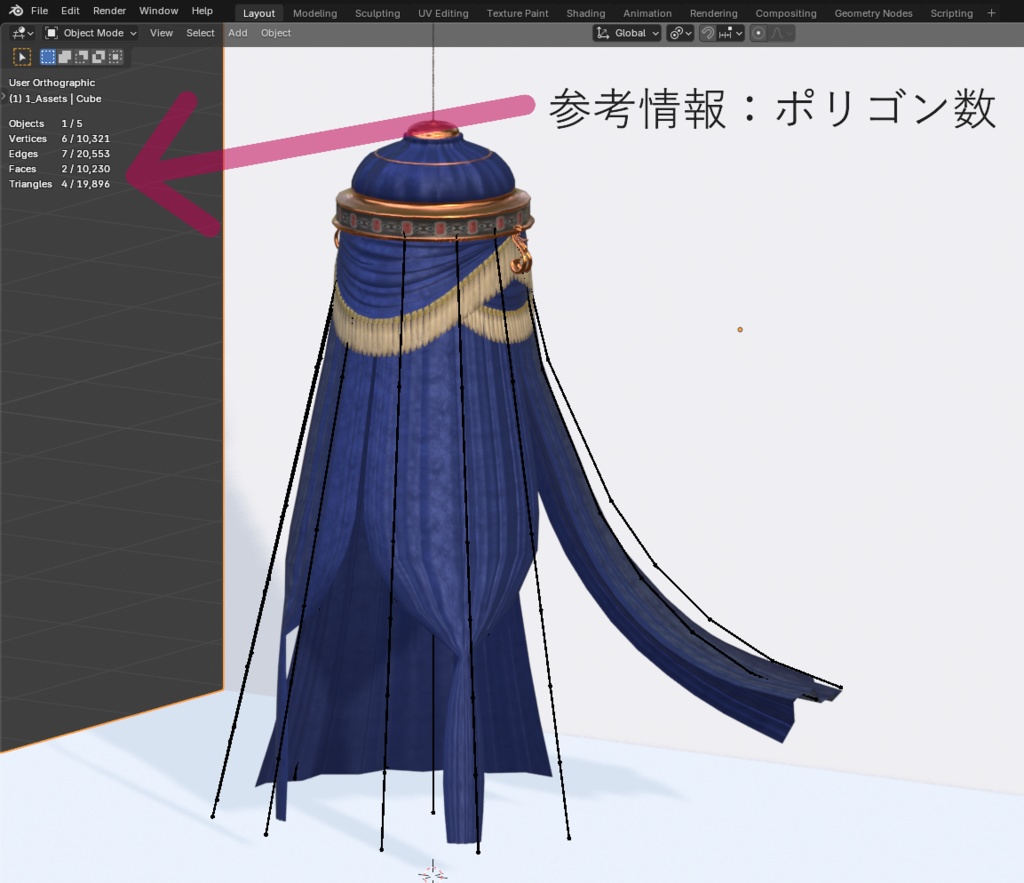Open the File menu
Viewport: 1024px width, 883px height.
39,10
